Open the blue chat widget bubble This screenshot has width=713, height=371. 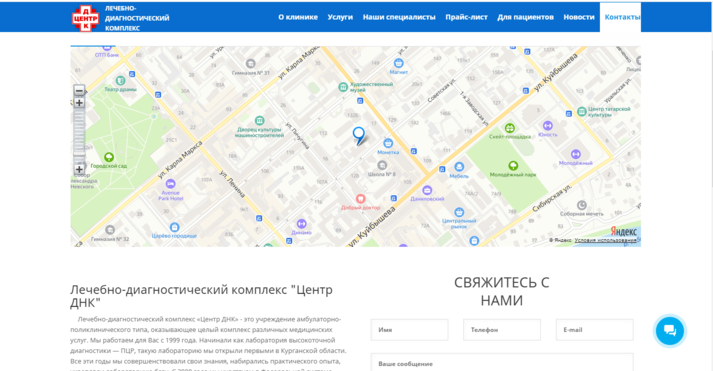669,331
